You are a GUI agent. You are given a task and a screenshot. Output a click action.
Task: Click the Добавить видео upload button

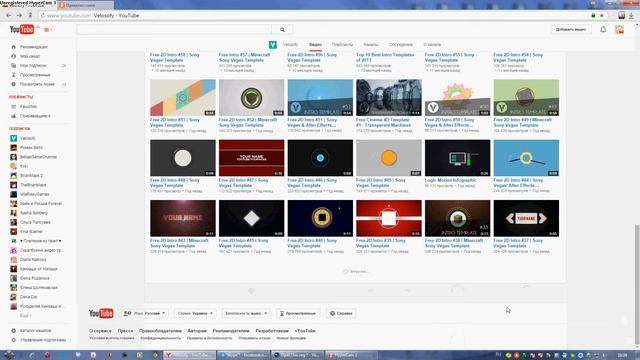point(571,29)
